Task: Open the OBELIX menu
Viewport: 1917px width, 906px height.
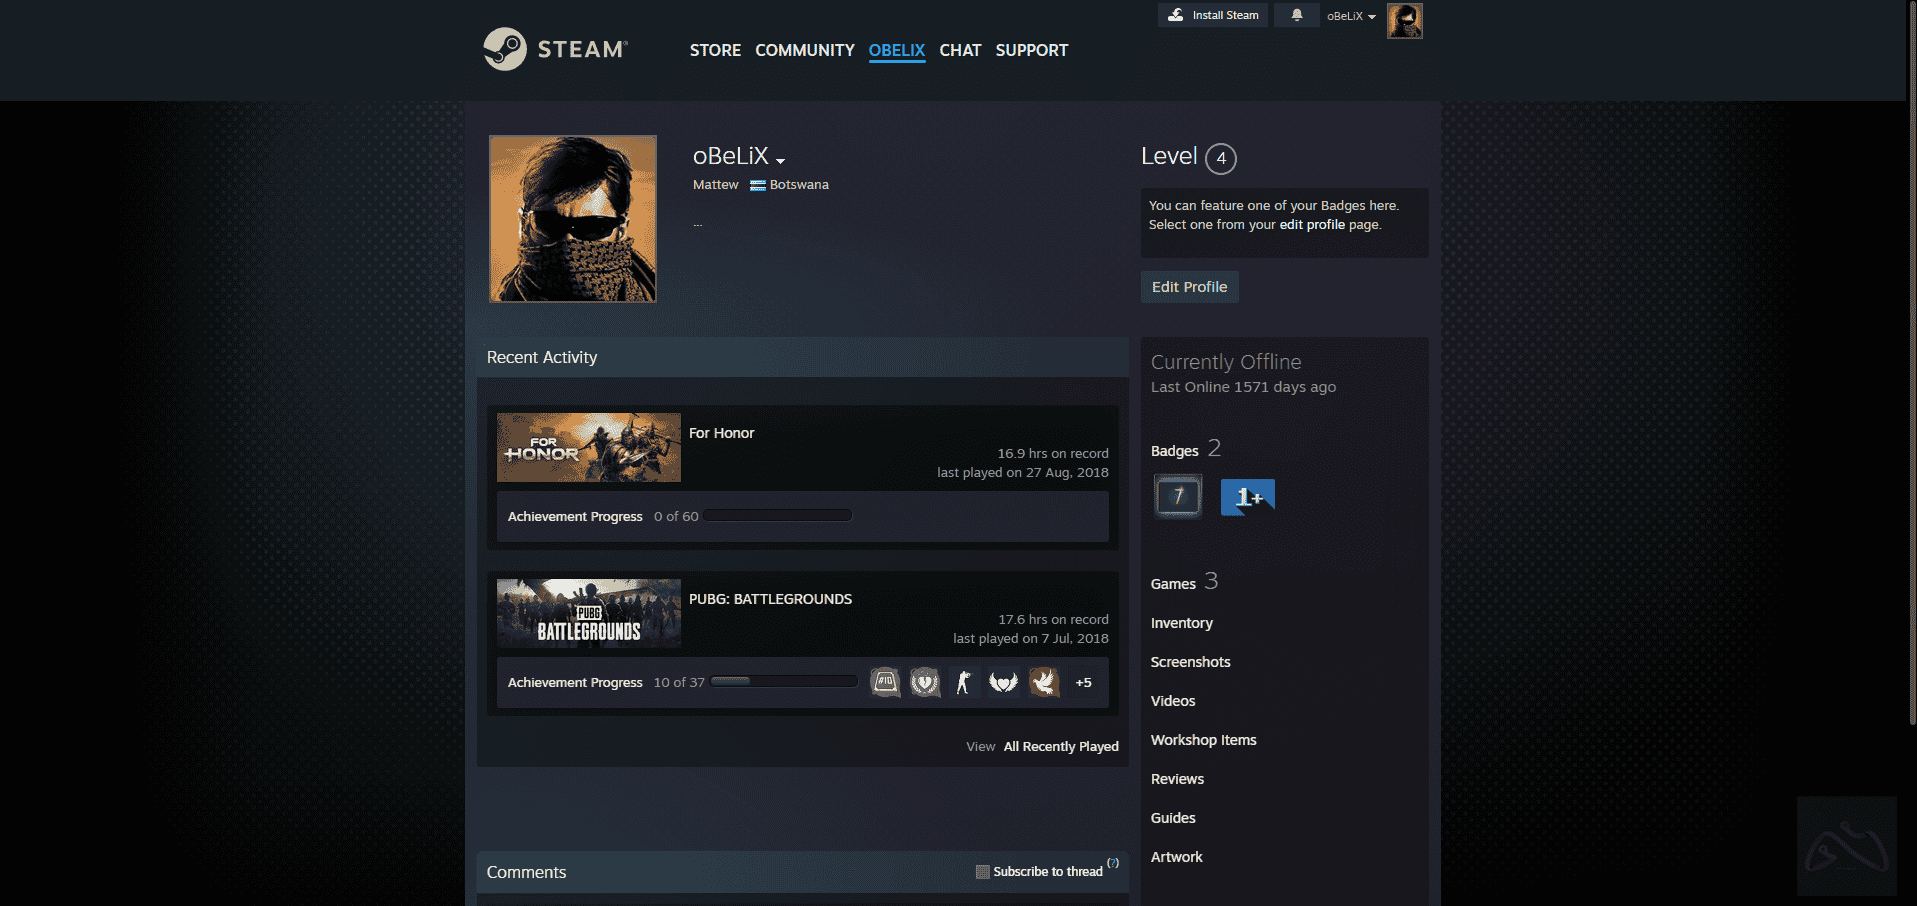Action: click(x=897, y=50)
